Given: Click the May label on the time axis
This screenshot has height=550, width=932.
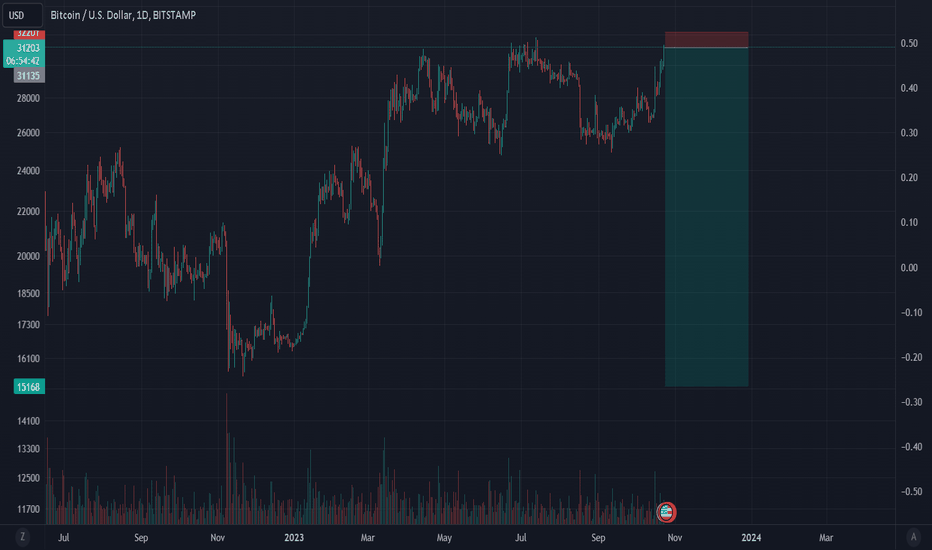Looking at the screenshot, I should [444, 537].
